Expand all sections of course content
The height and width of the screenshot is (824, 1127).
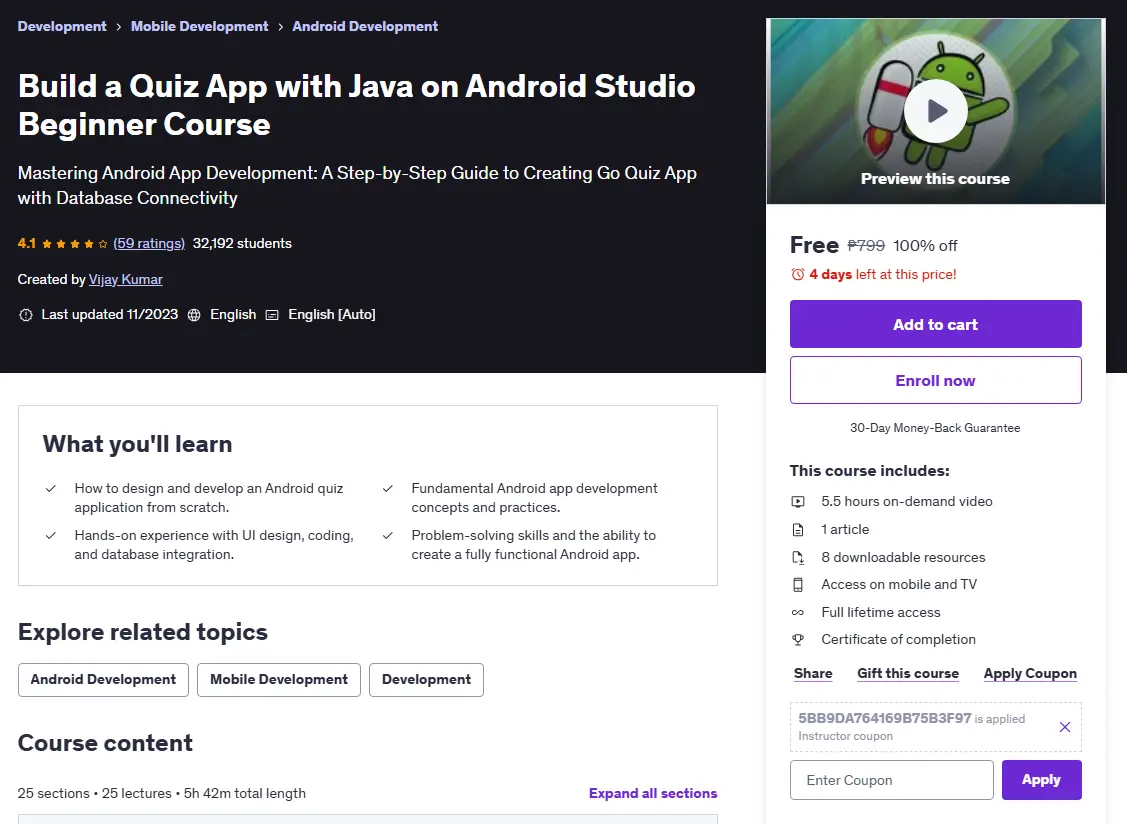tap(653, 794)
